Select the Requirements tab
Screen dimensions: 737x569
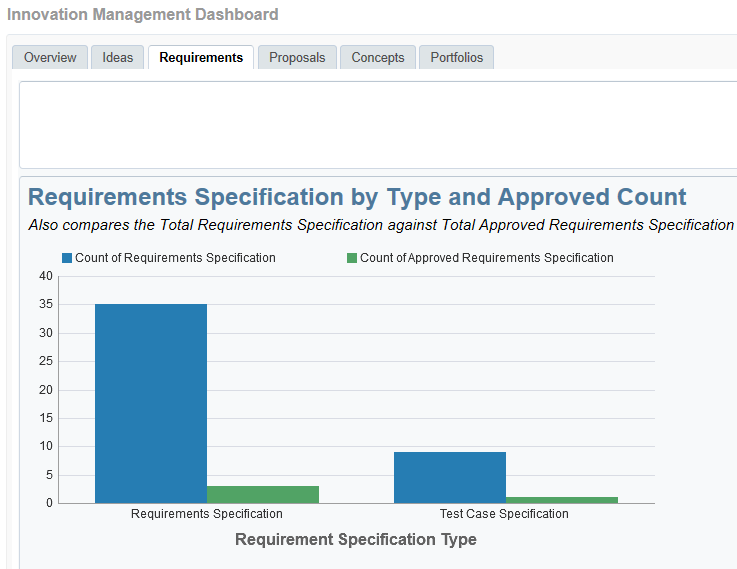[201, 58]
